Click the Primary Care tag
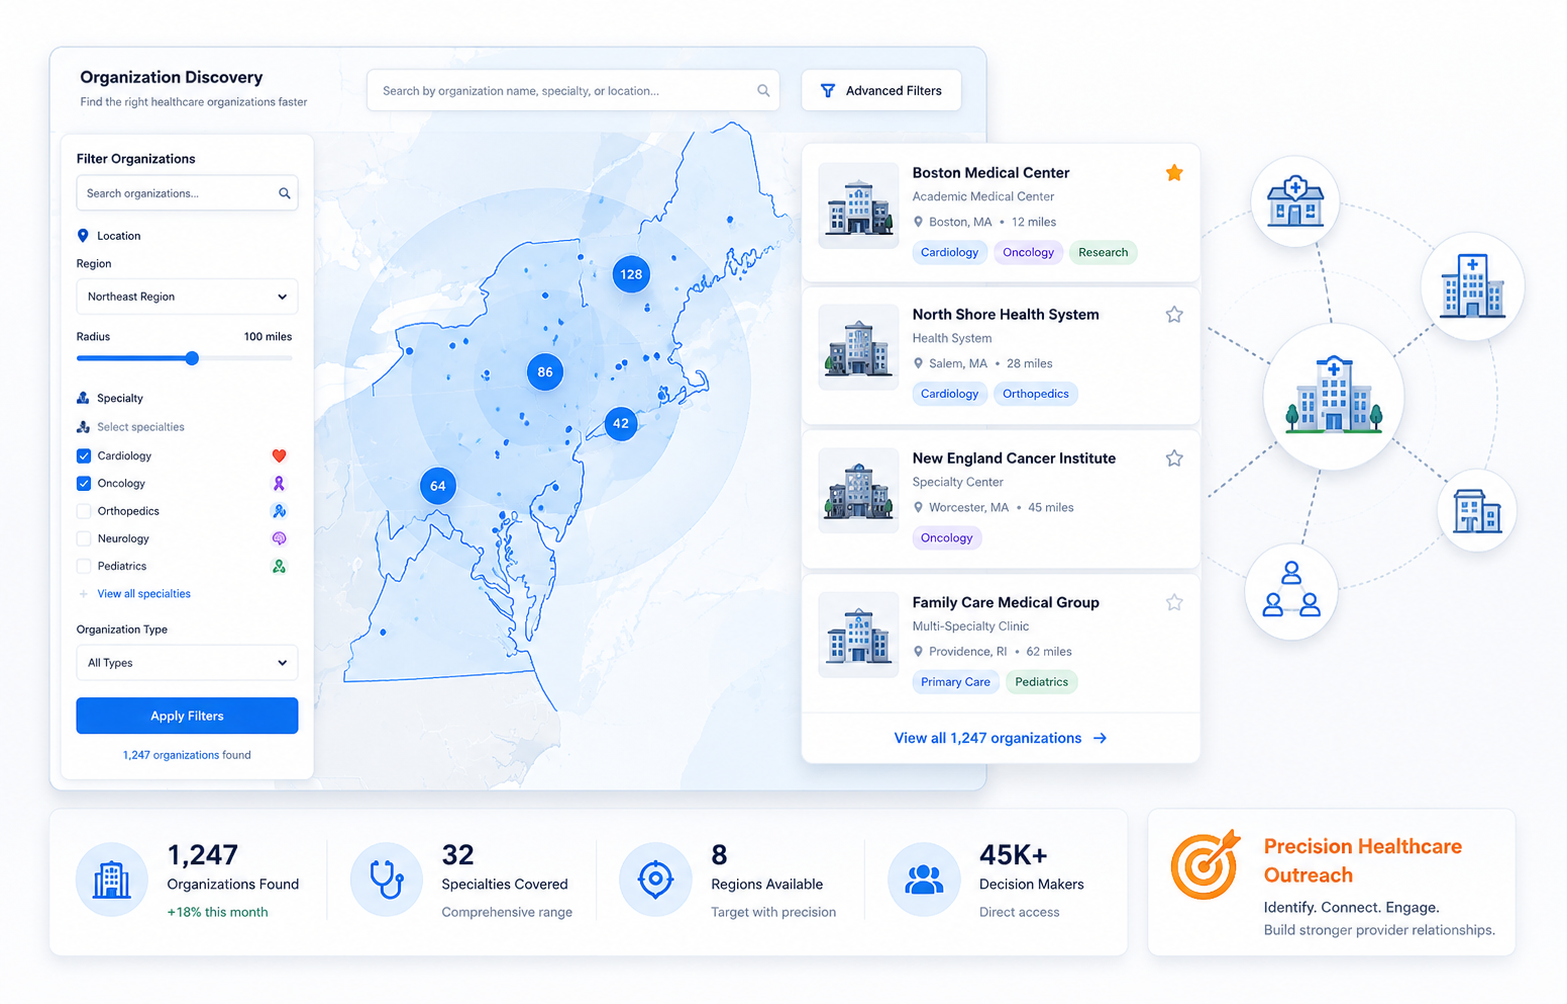1567x1004 pixels. click(955, 682)
